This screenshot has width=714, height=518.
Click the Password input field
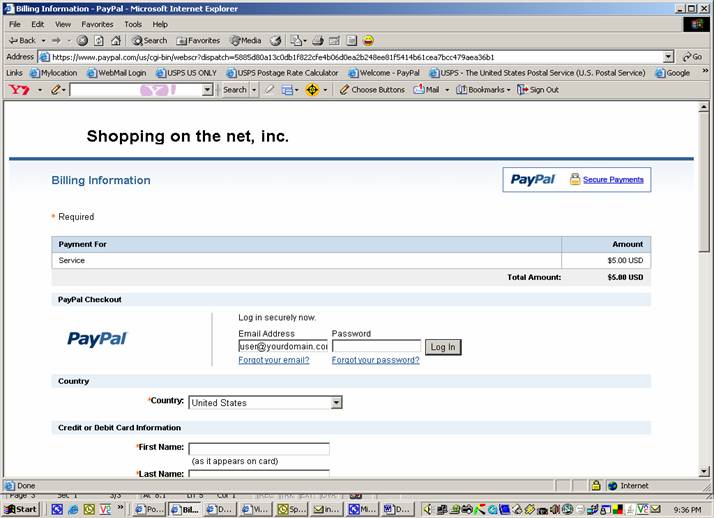pos(376,346)
